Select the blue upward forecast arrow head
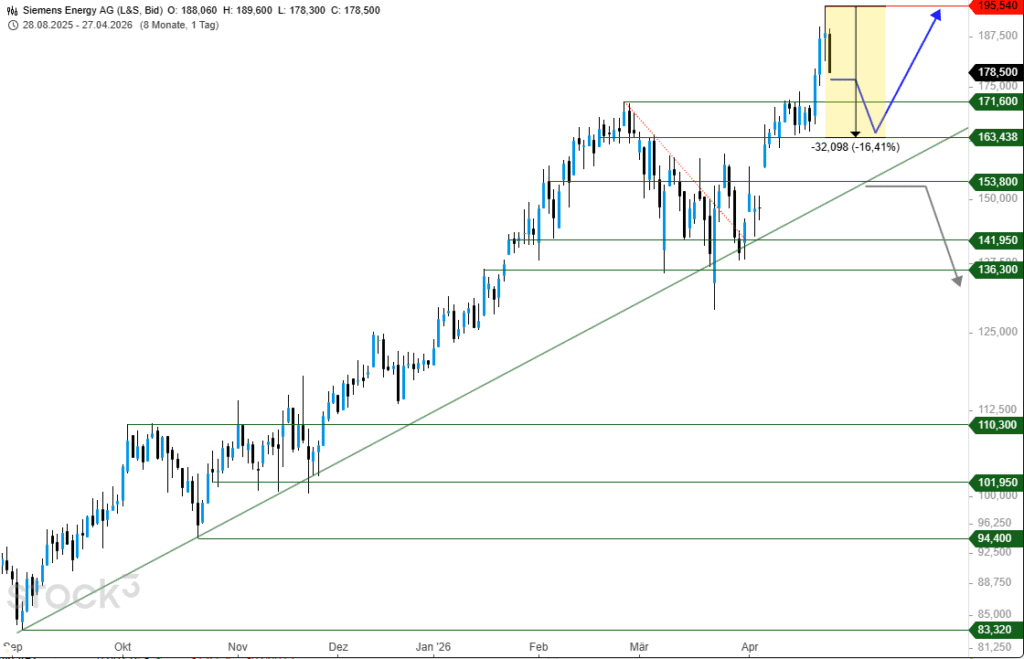The width and height of the screenshot is (1024, 659). (x=937, y=14)
